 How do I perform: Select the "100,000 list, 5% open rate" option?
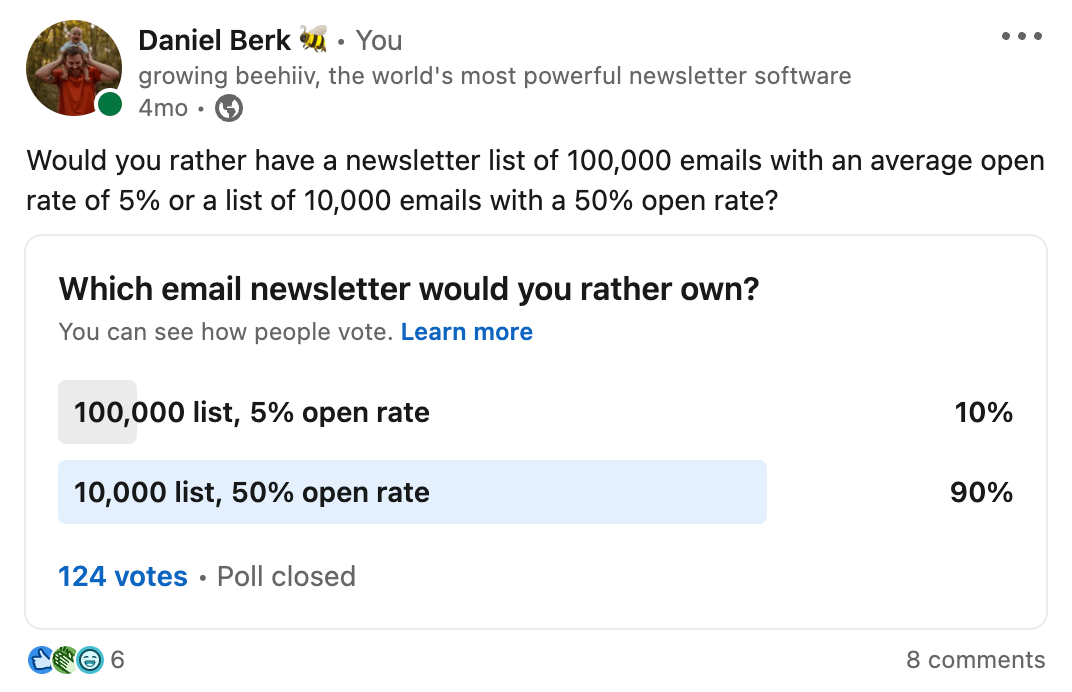tap(252, 412)
